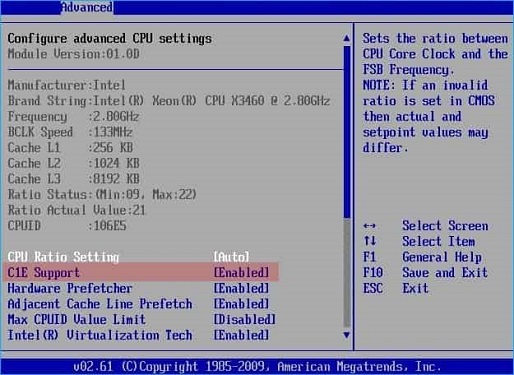Viewport: 514px width, 375px height.
Task: Select C1E Support row label
Action: click(x=44, y=273)
